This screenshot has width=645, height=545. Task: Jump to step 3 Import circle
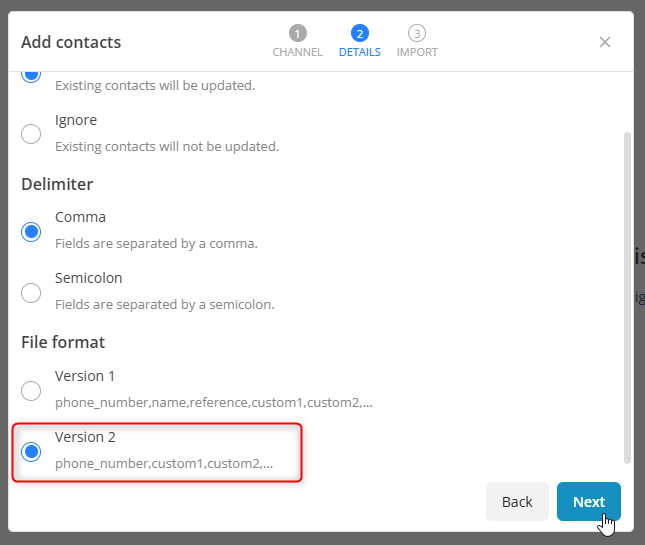(417, 33)
